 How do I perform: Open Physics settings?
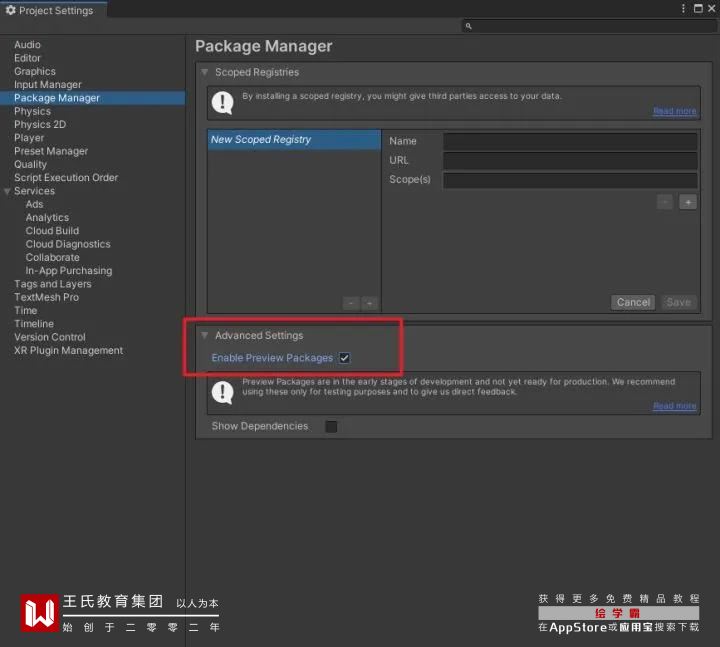click(33, 111)
